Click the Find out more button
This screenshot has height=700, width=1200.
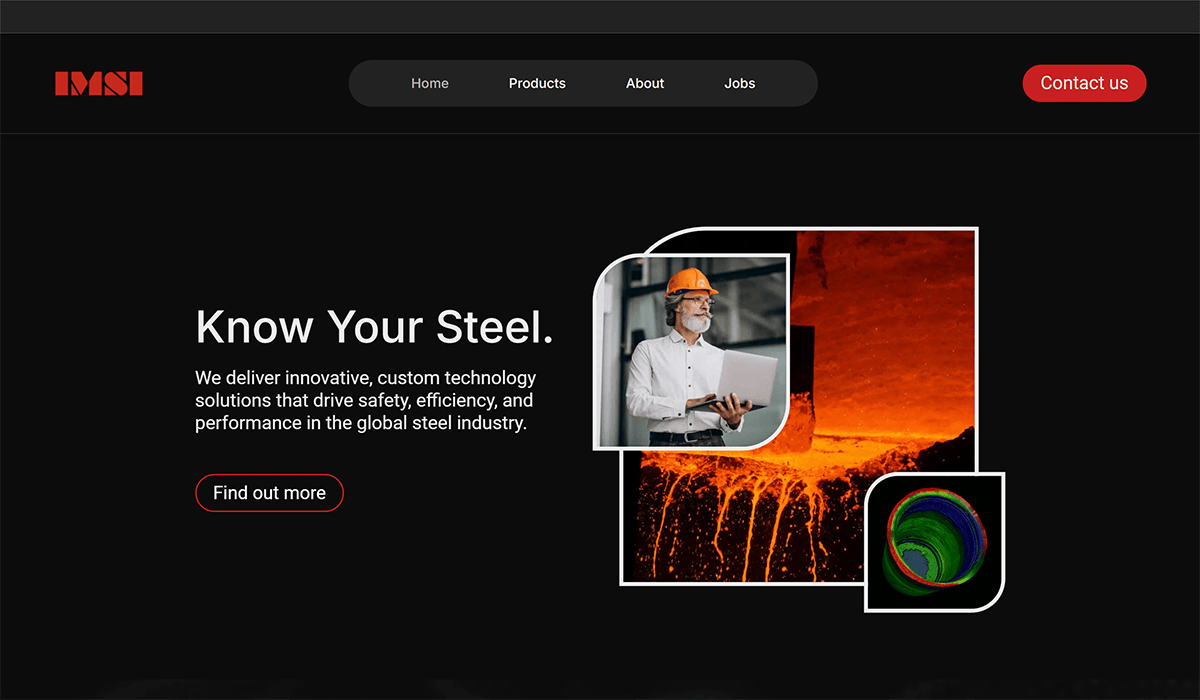point(269,493)
